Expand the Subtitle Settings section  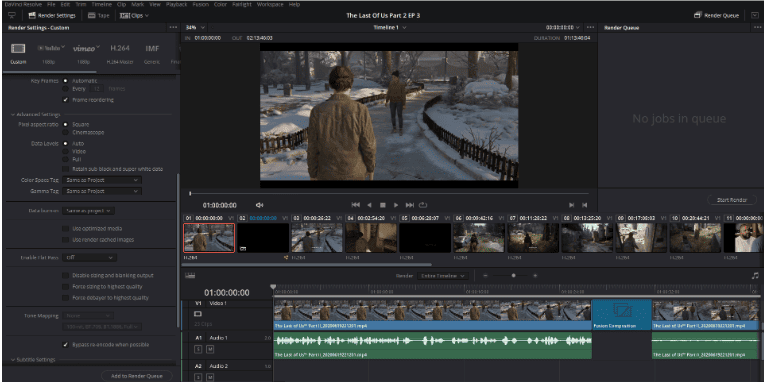click(33, 360)
